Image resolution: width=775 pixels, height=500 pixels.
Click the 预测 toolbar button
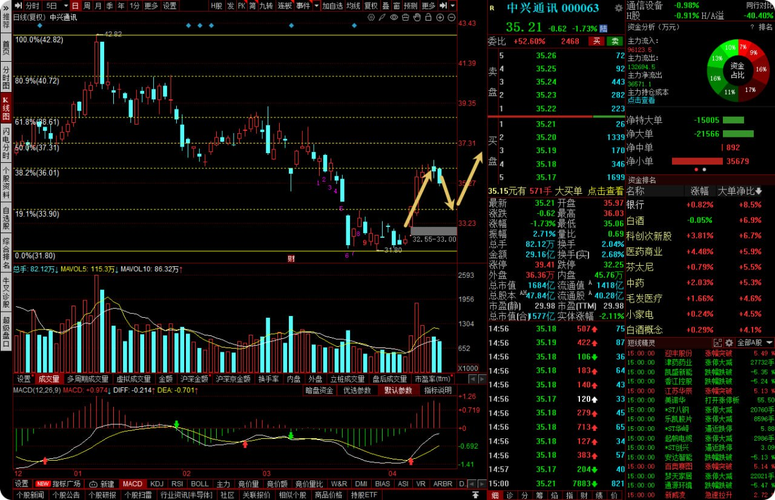pyautogui.click(x=411, y=6)
